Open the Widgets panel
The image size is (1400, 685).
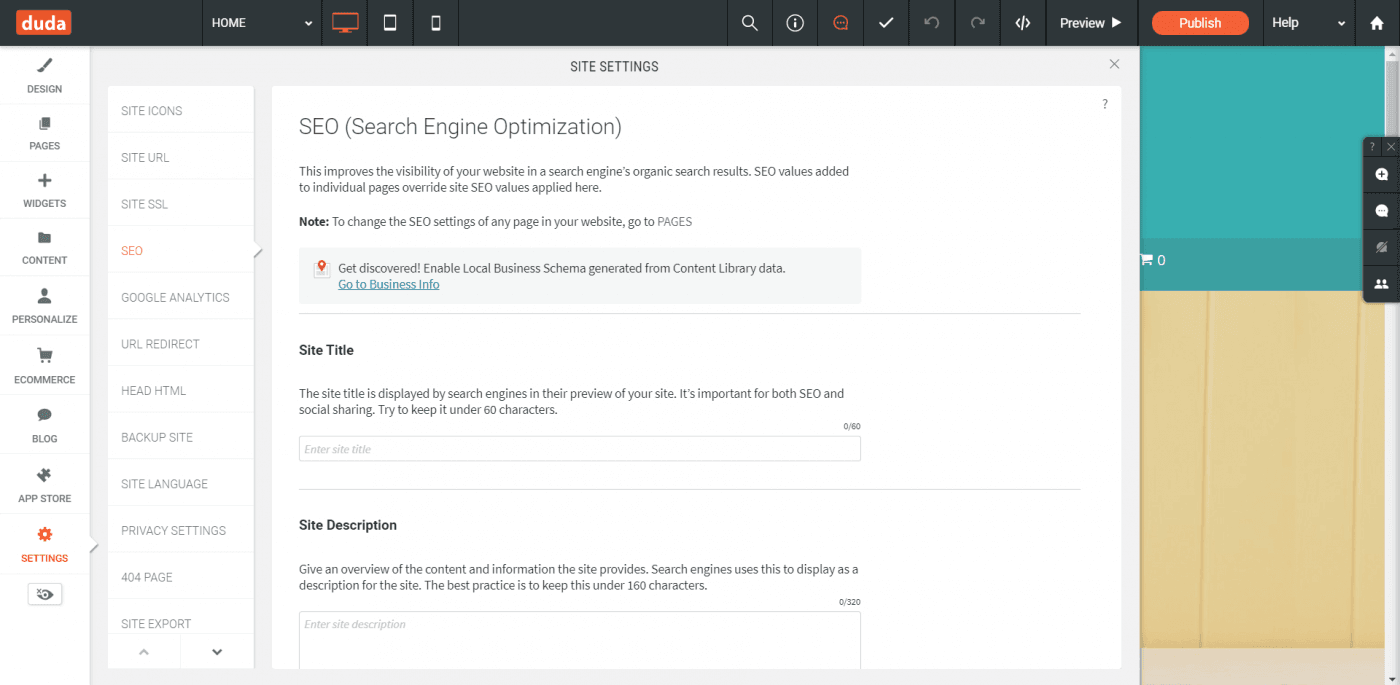click(45, 191)
